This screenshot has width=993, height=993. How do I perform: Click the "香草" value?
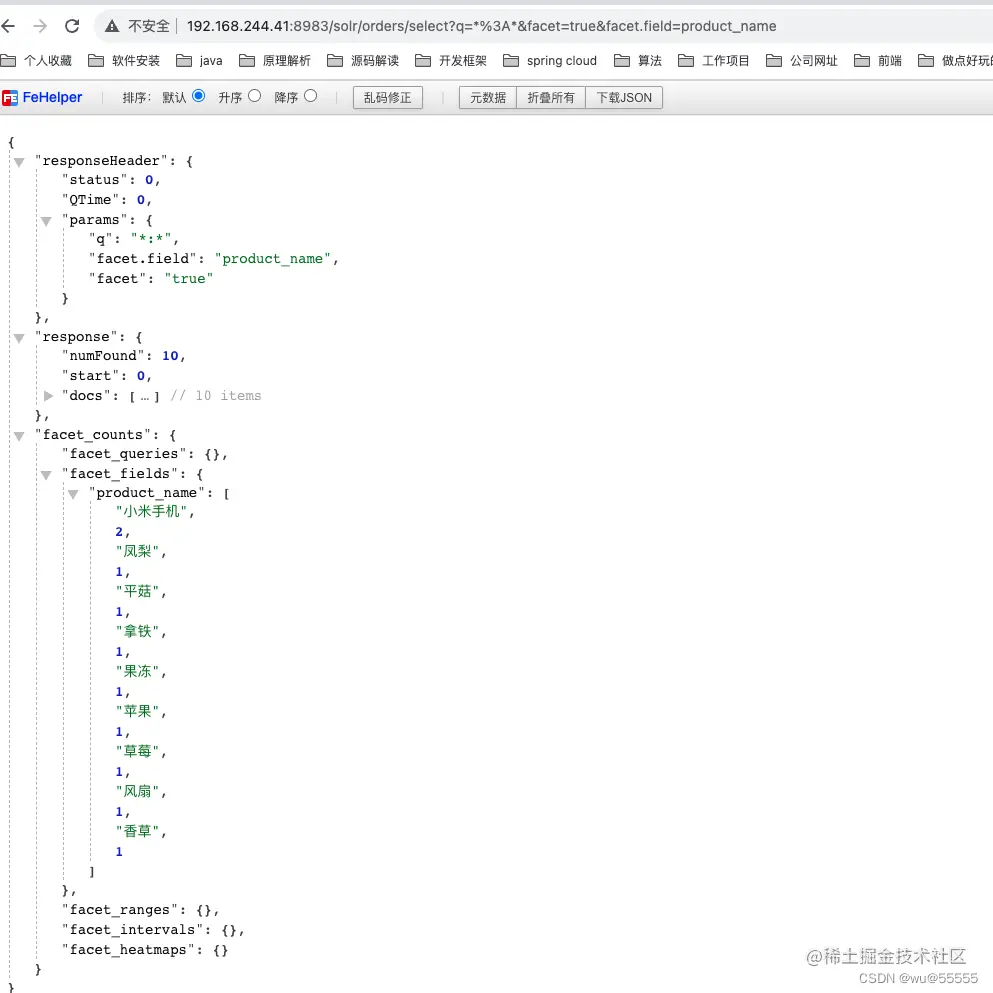click(137, 830)
